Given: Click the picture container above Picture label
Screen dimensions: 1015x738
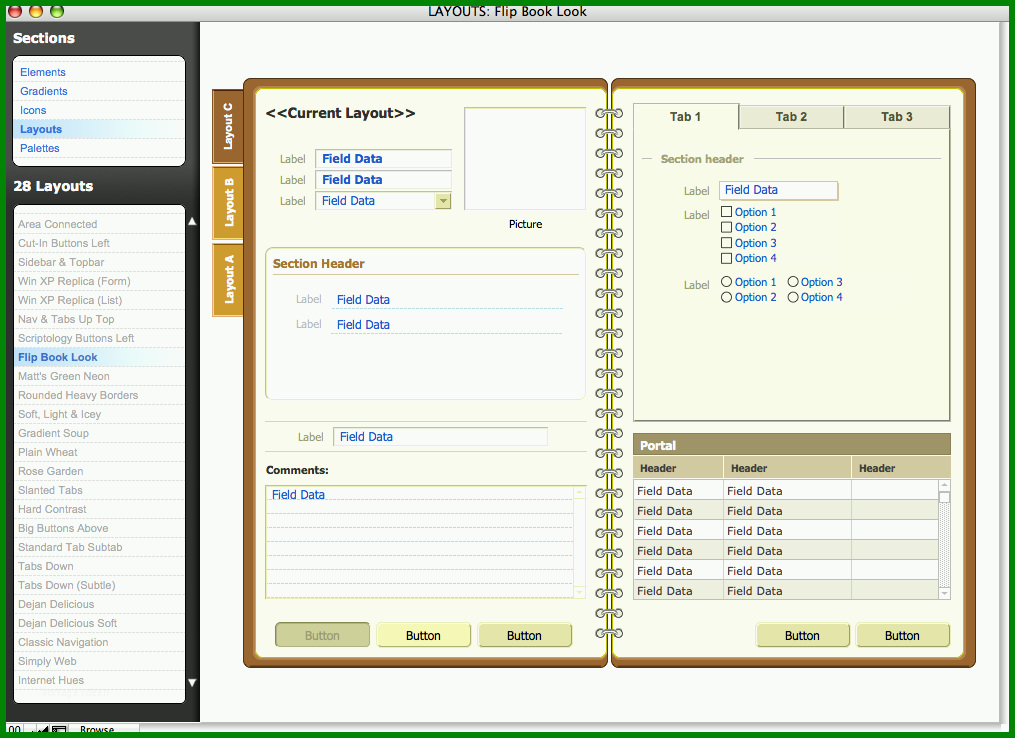Looking at the screenshot, I should coord(525,159).
